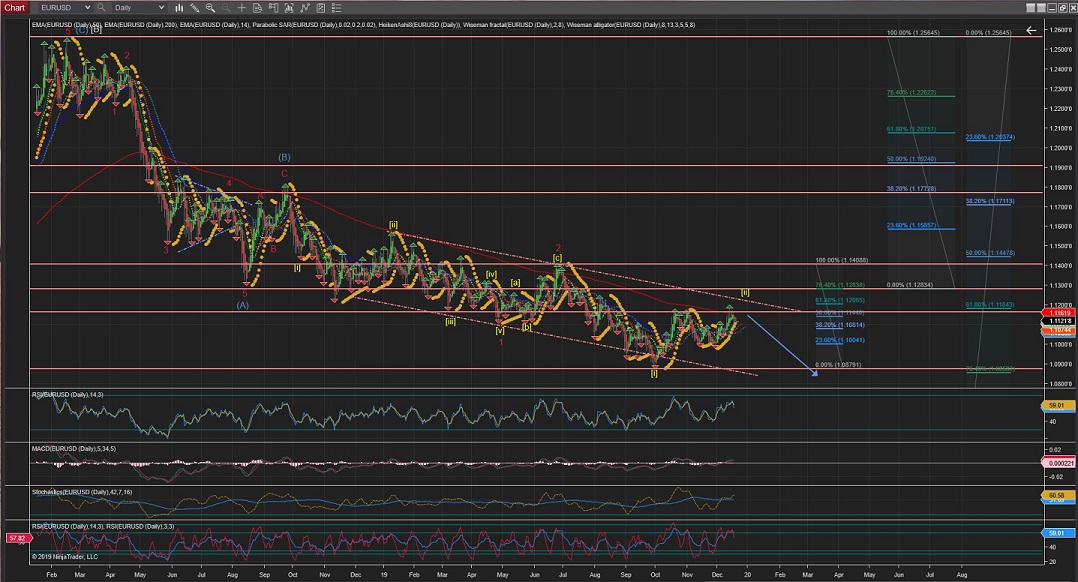This screenshot has width=1078, height=582.
Task: Open the Chart Trader icon
Action: coord(273,7)
